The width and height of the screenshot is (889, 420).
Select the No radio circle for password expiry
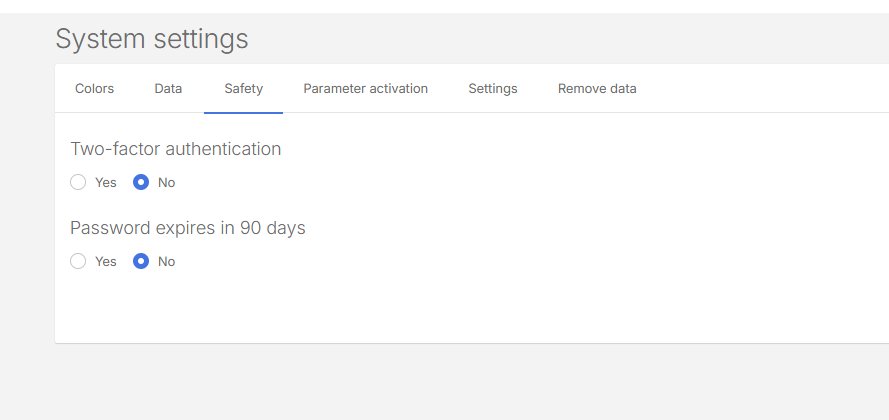(x=141, y=261)
